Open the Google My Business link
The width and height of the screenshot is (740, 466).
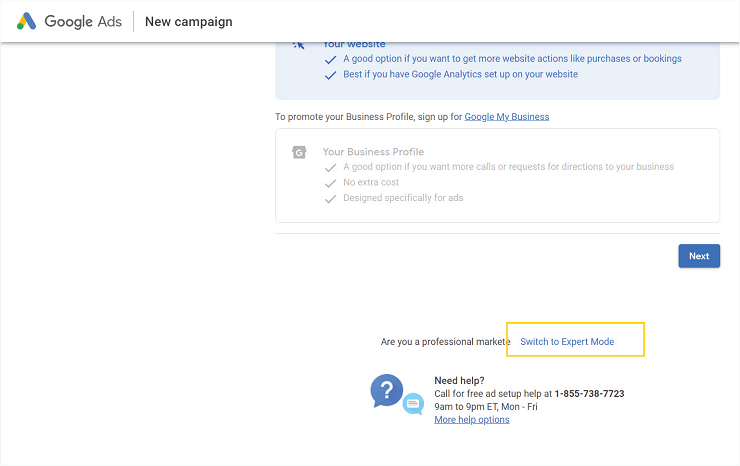click(x=506, y=117)
